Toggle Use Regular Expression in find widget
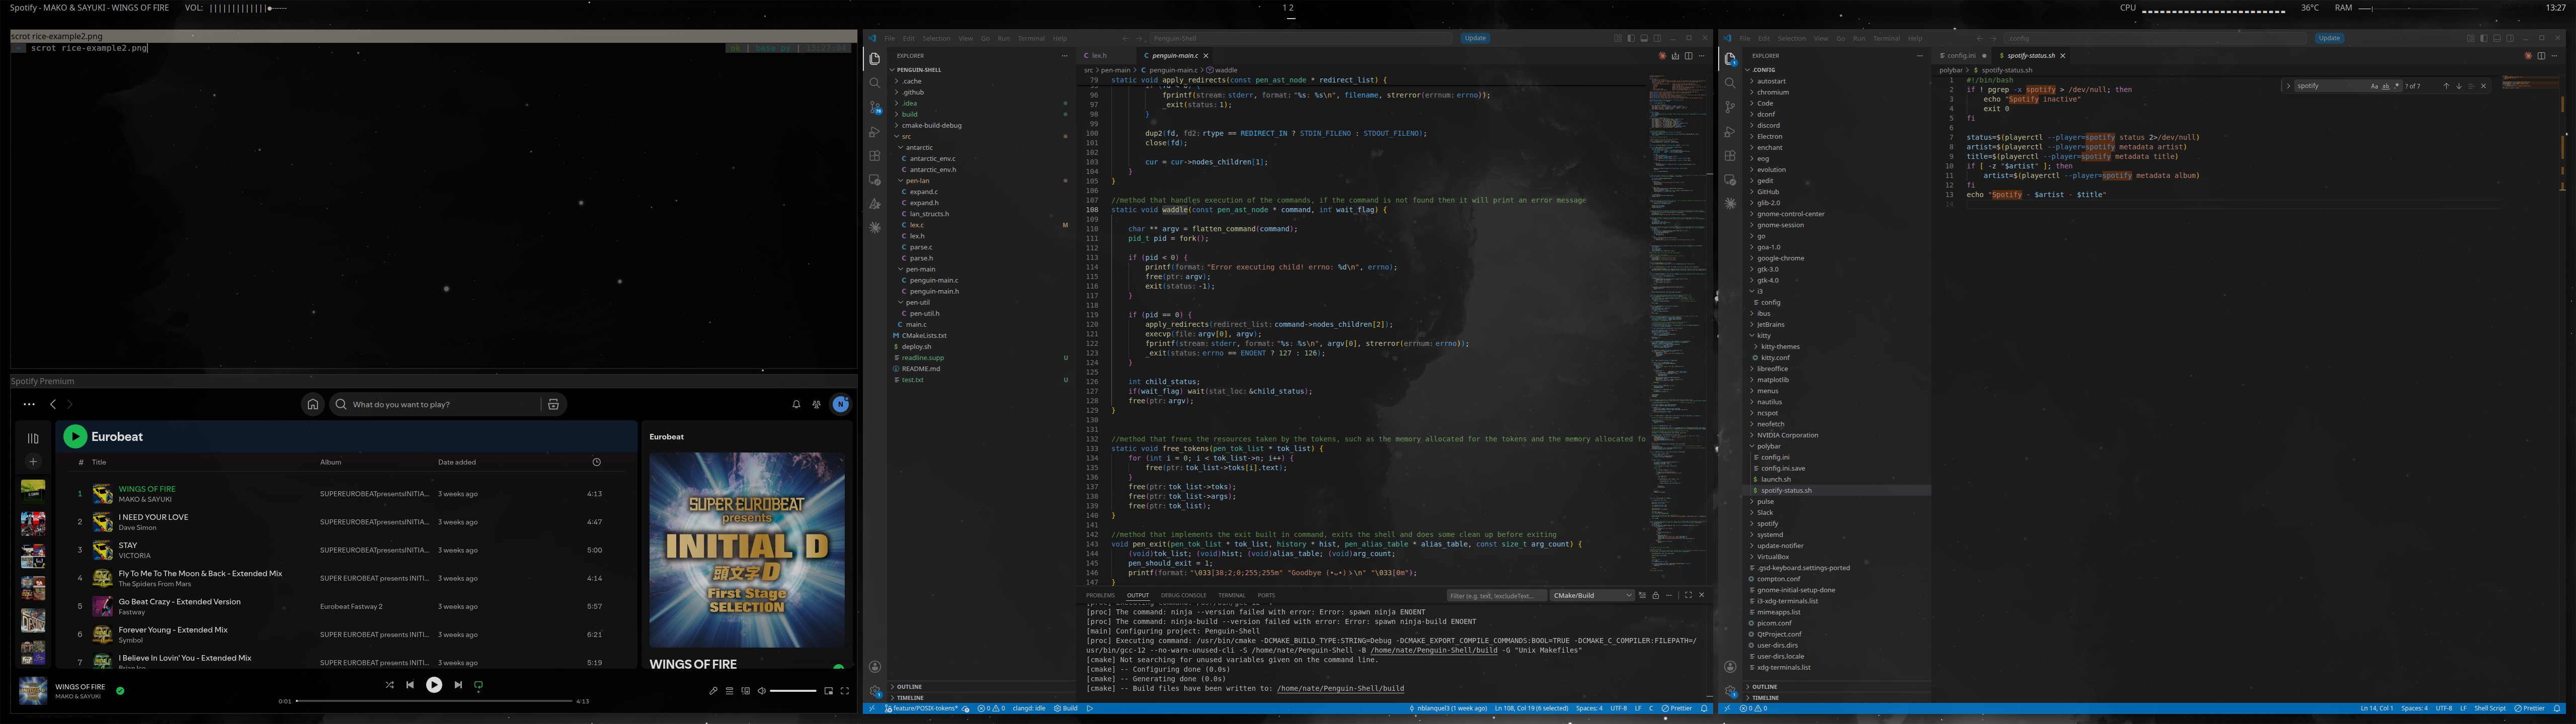The height and width of the screenshot is (724, 2576). [2396, 86]
